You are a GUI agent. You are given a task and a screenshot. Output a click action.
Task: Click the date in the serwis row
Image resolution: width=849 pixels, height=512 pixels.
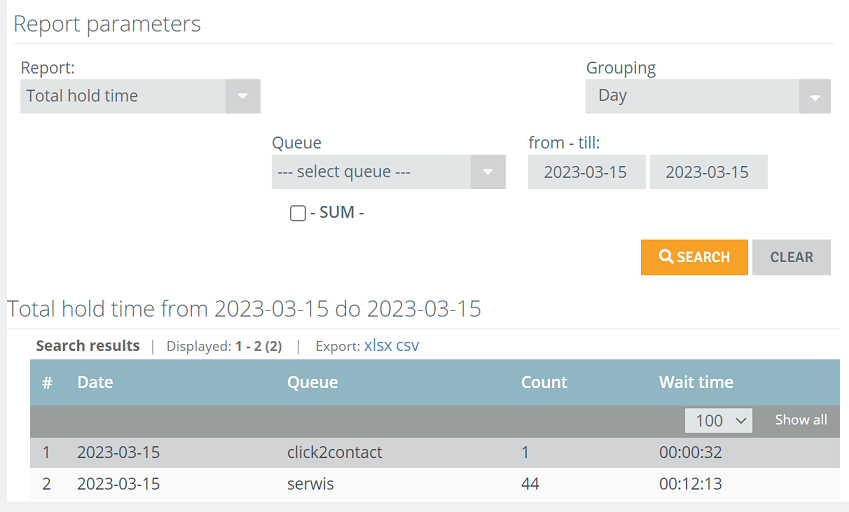point(119,483)
